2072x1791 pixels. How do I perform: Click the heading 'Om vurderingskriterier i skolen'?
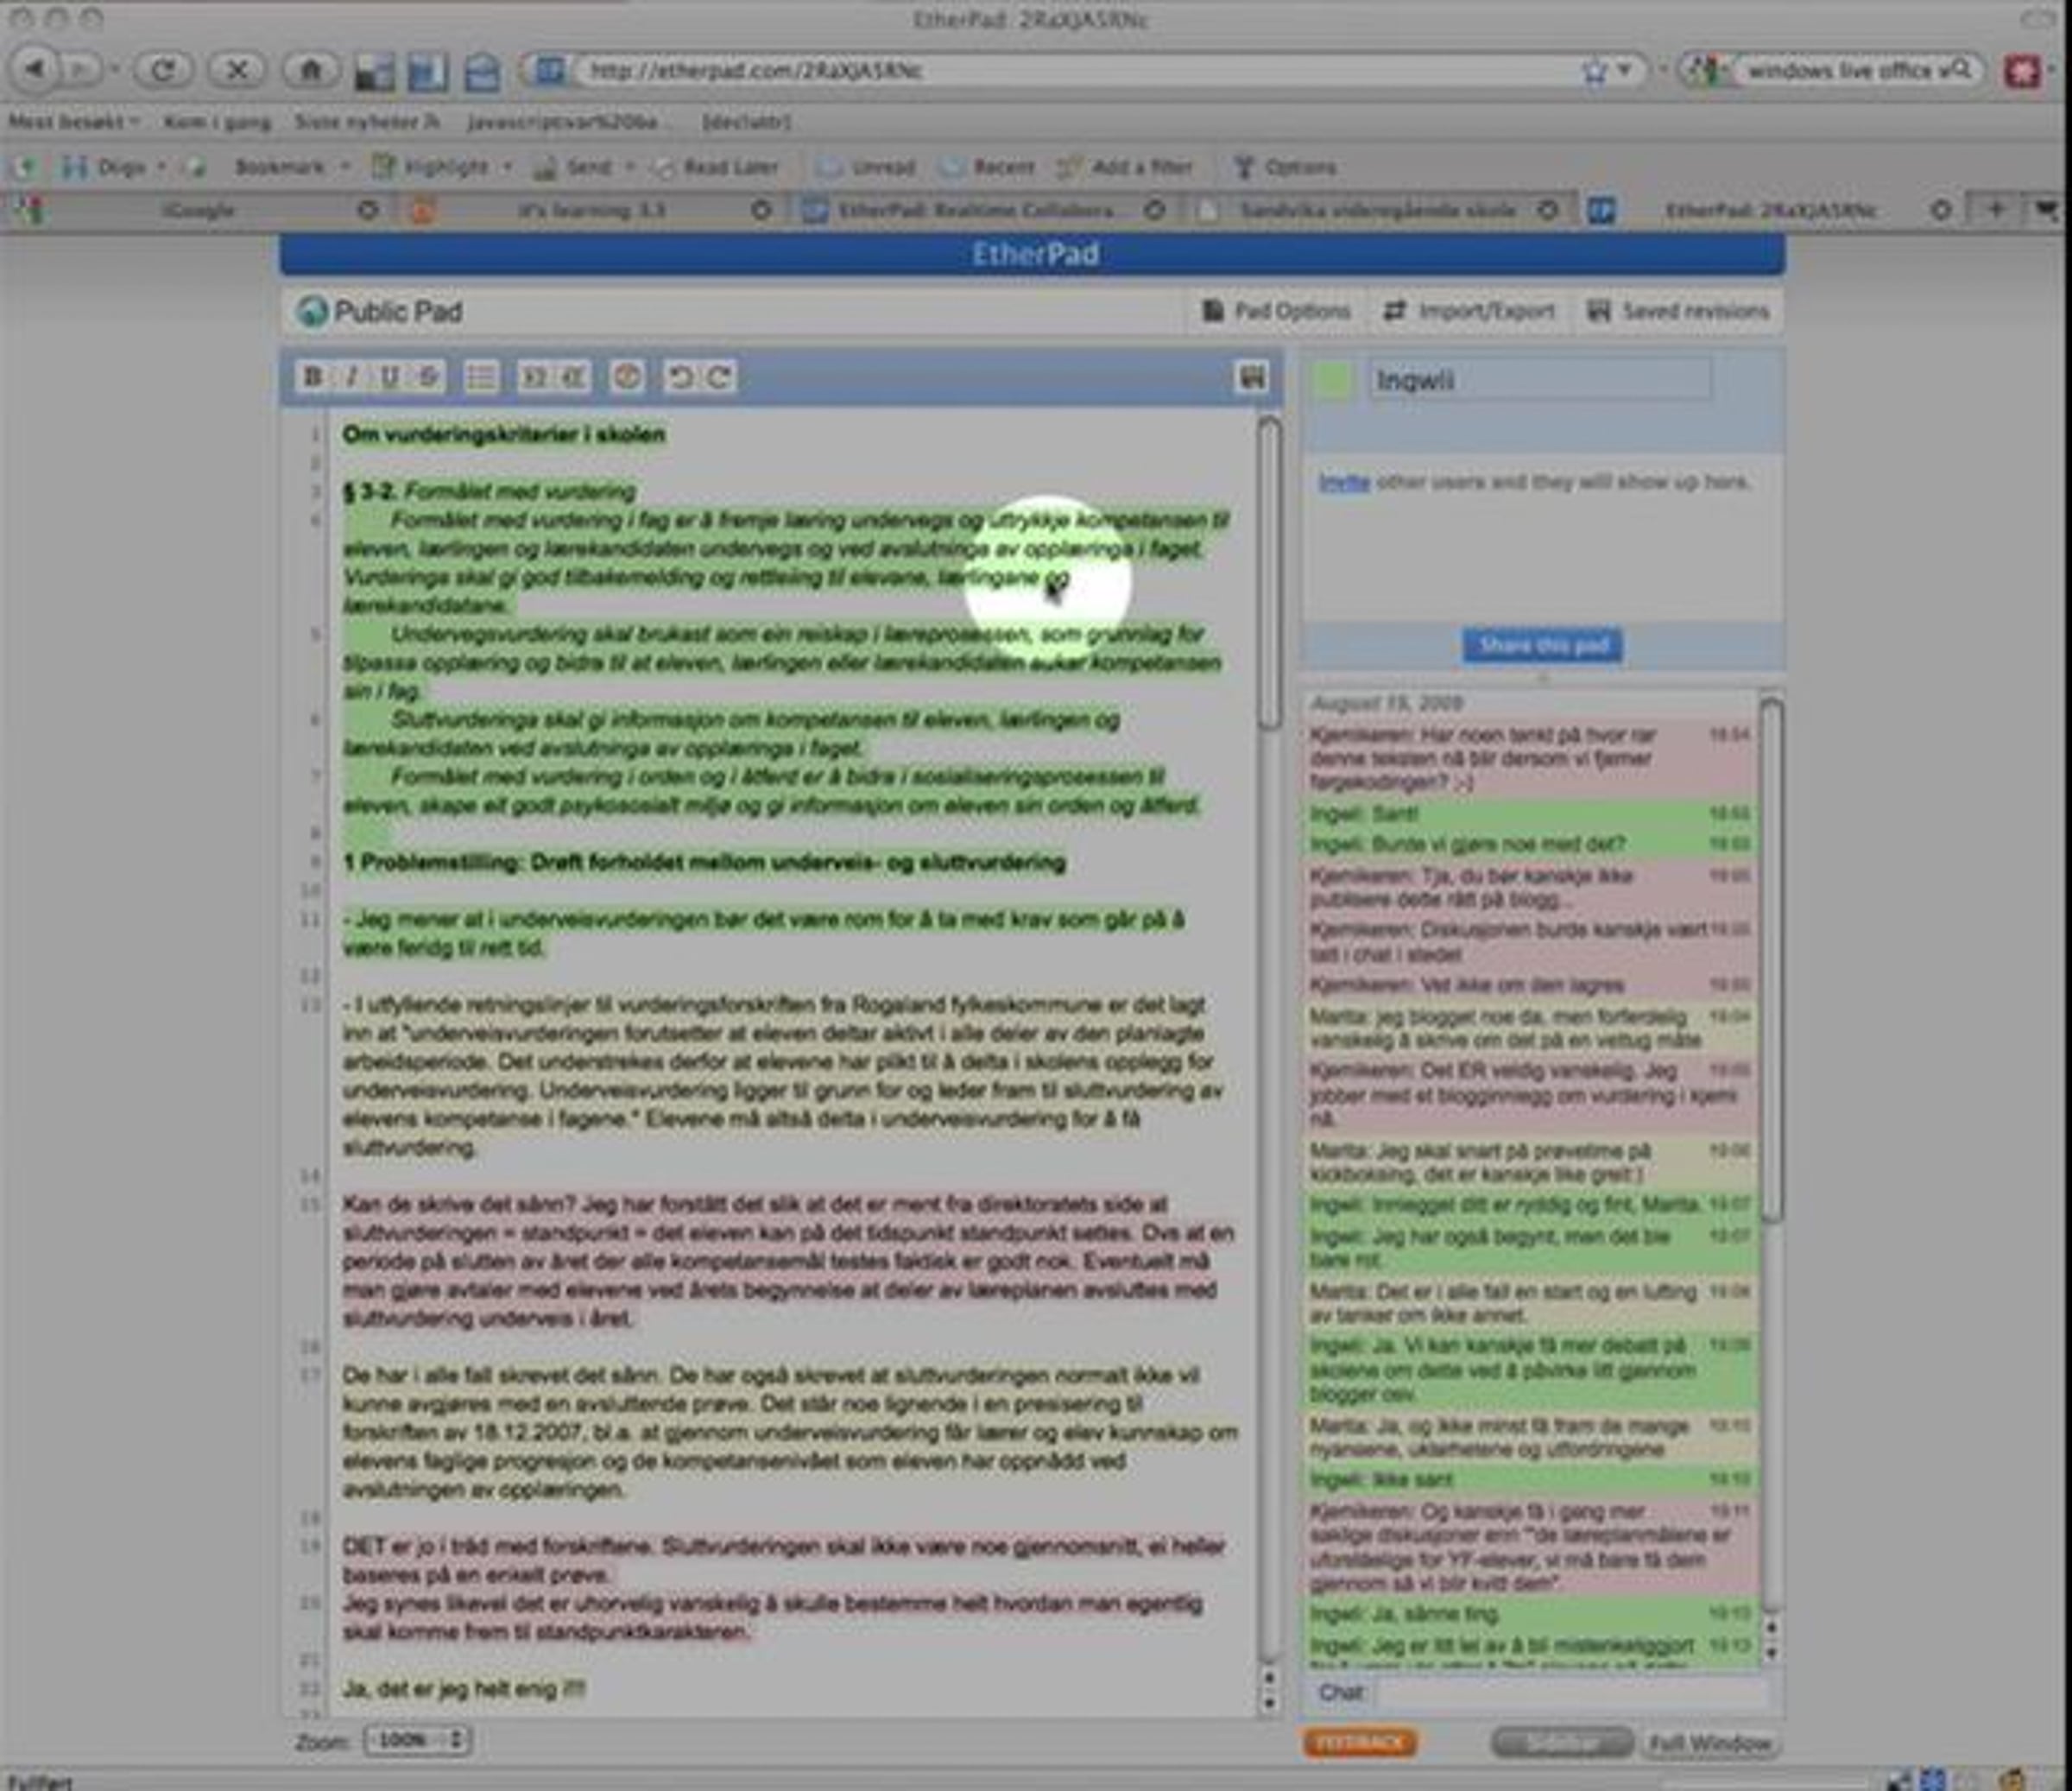504,434
